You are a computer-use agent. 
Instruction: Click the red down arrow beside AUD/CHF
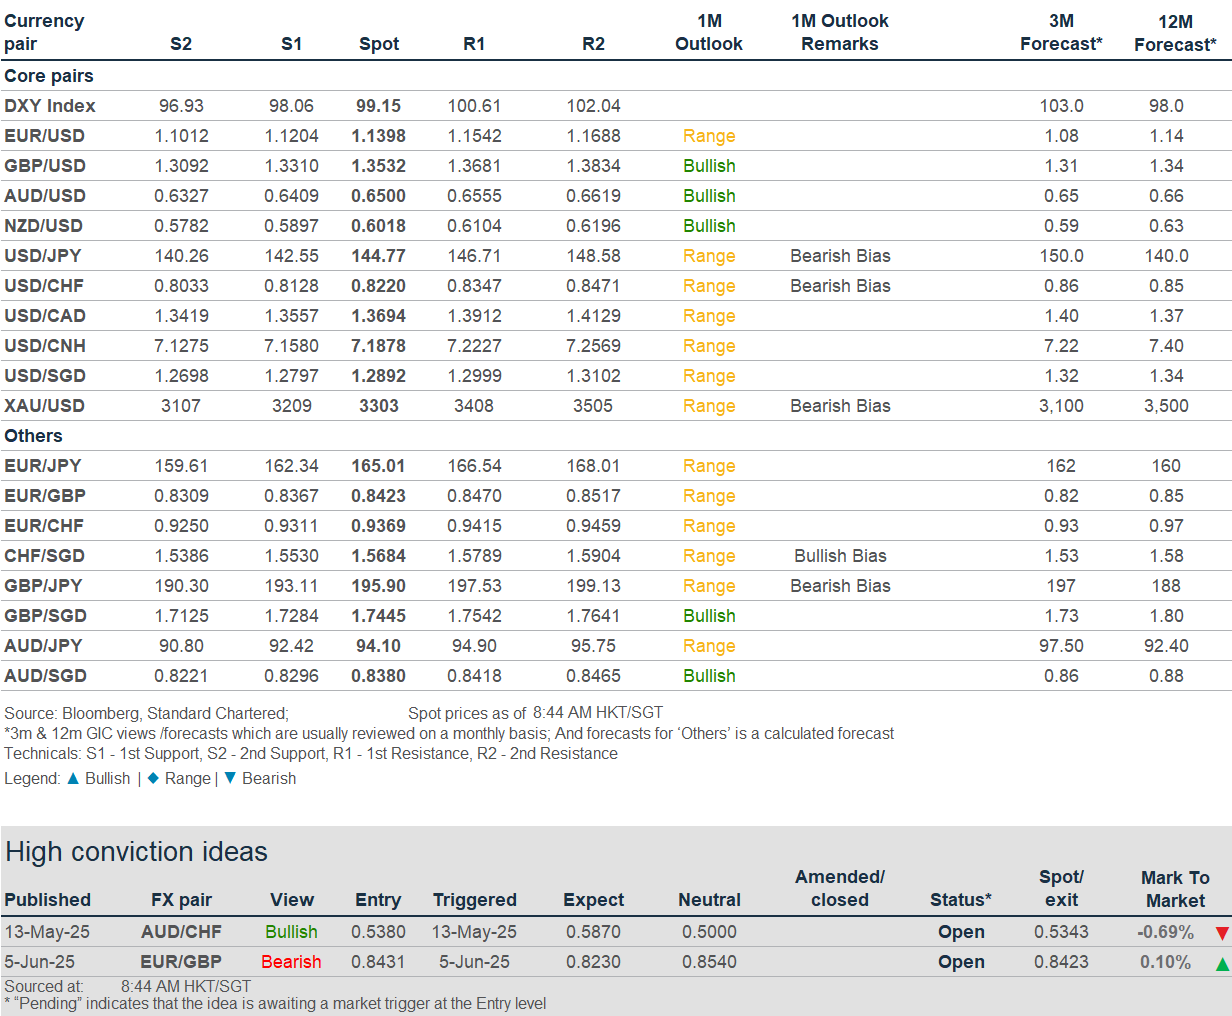[x=1221, y=933]
